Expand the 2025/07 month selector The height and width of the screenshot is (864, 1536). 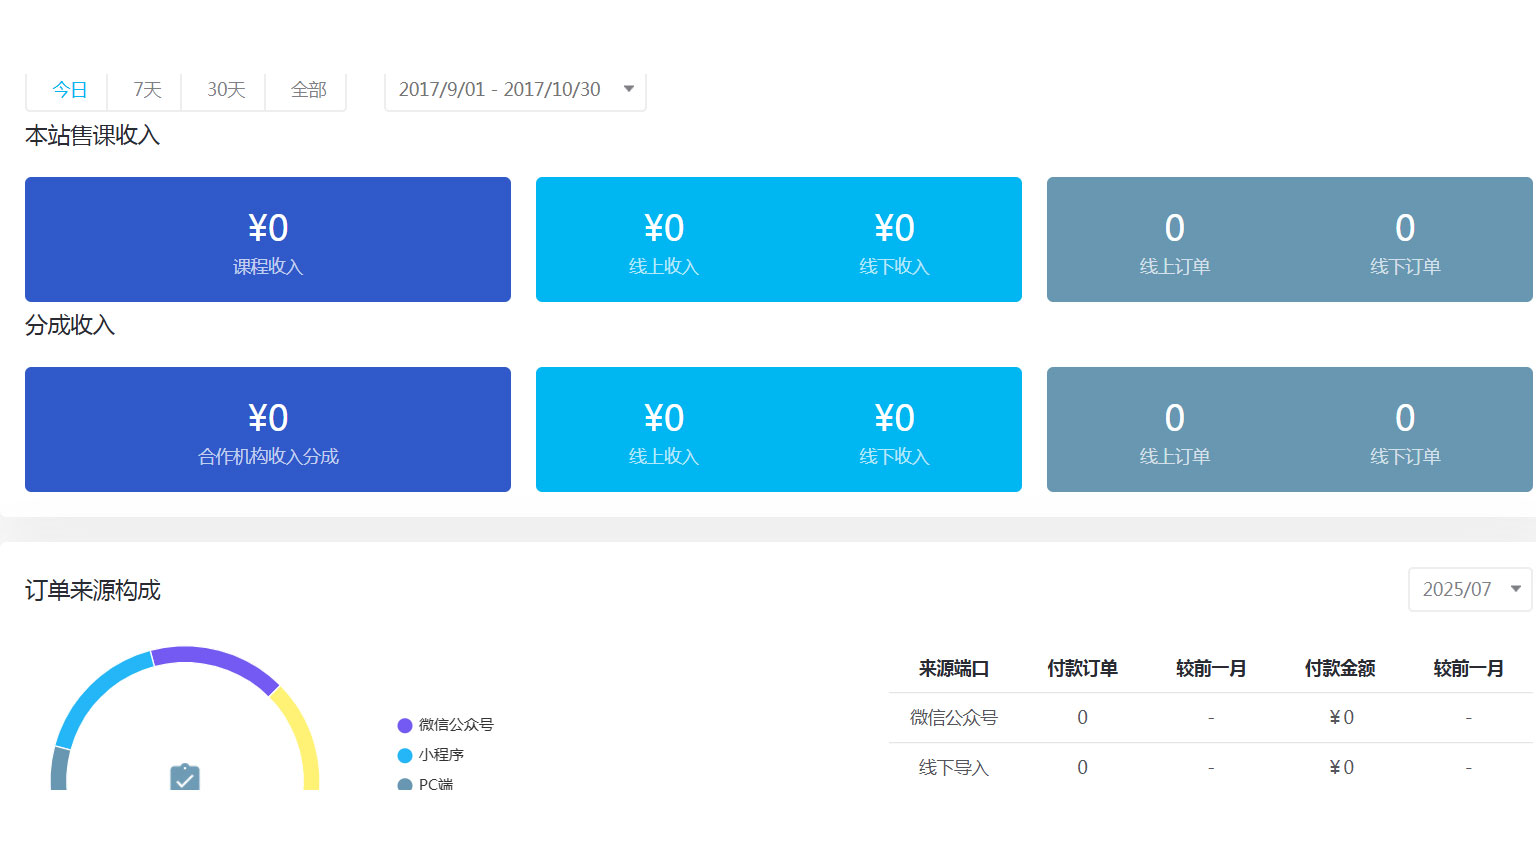(x=1515, y=589)
